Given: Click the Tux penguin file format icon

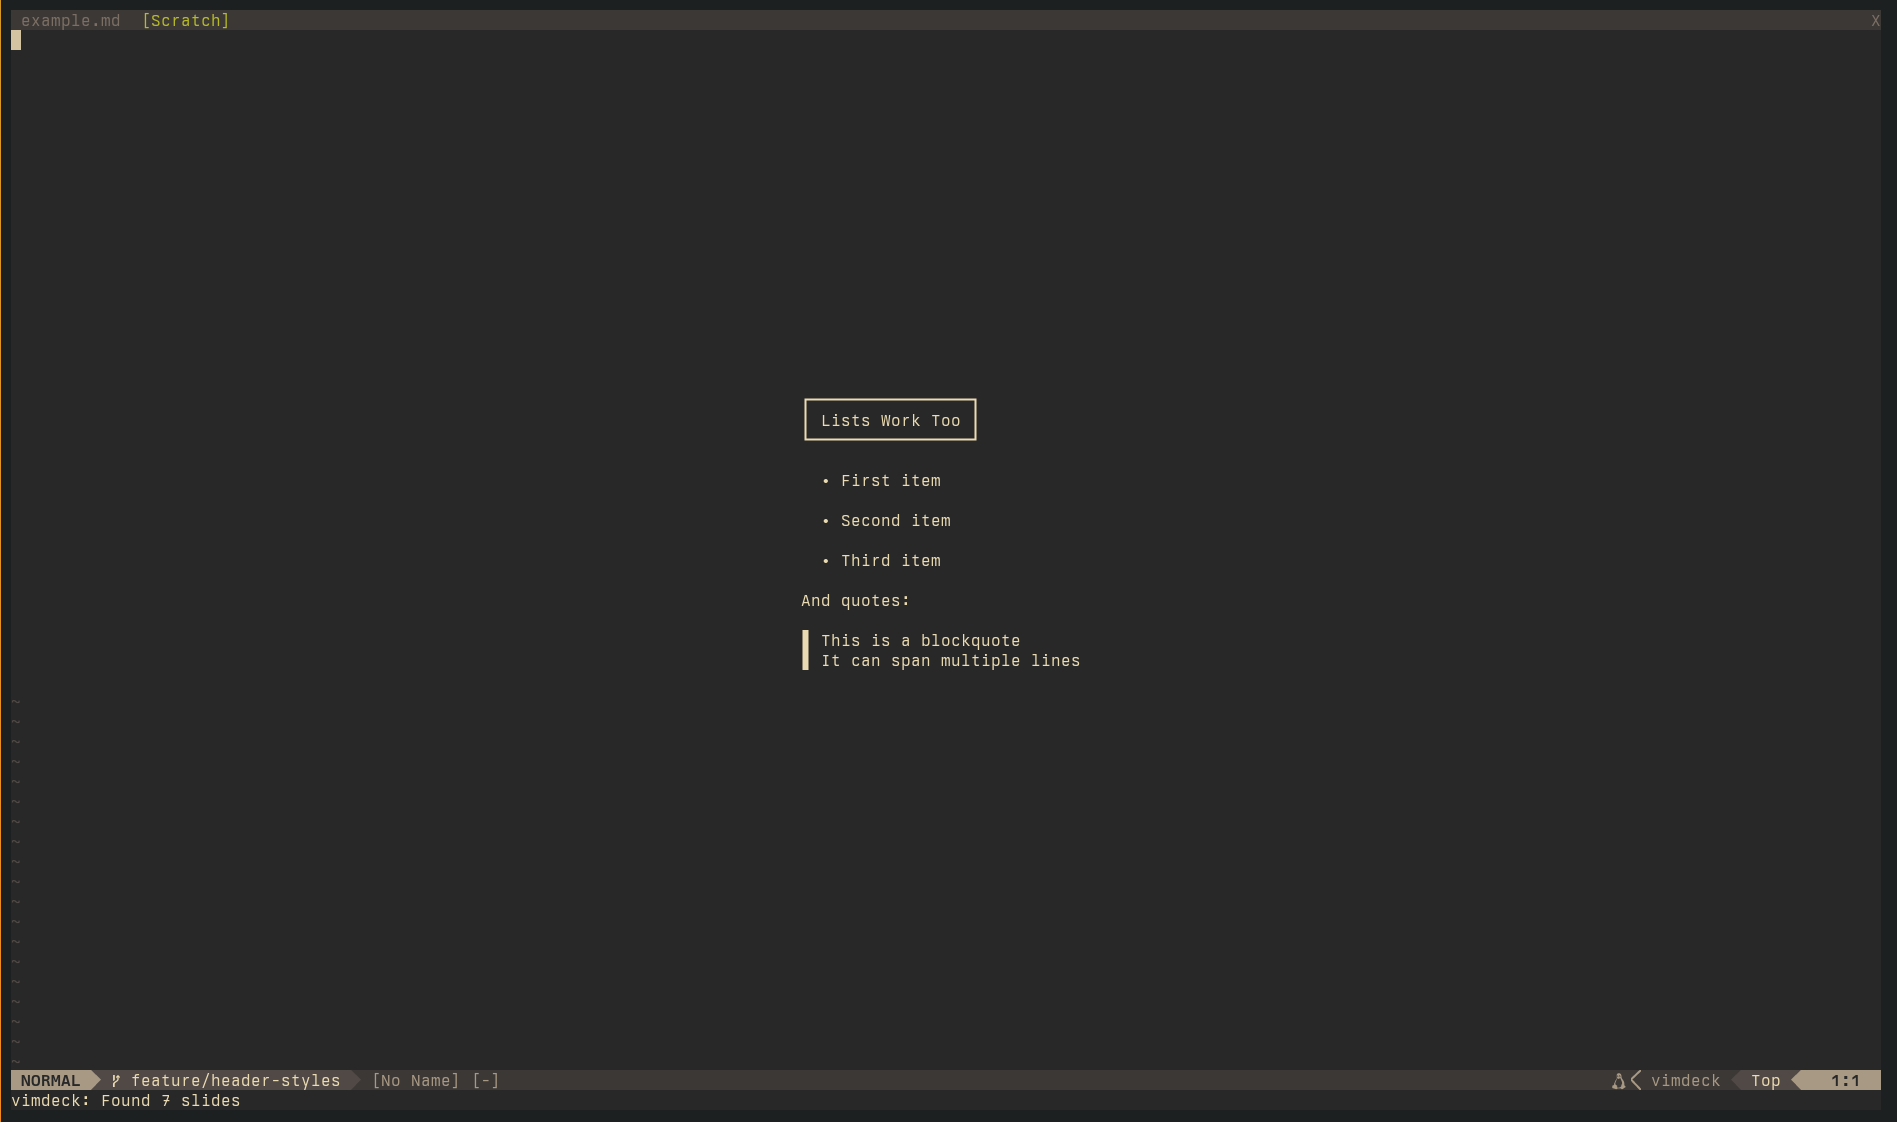Looking at the screenshot, I should point(1618,1081).
